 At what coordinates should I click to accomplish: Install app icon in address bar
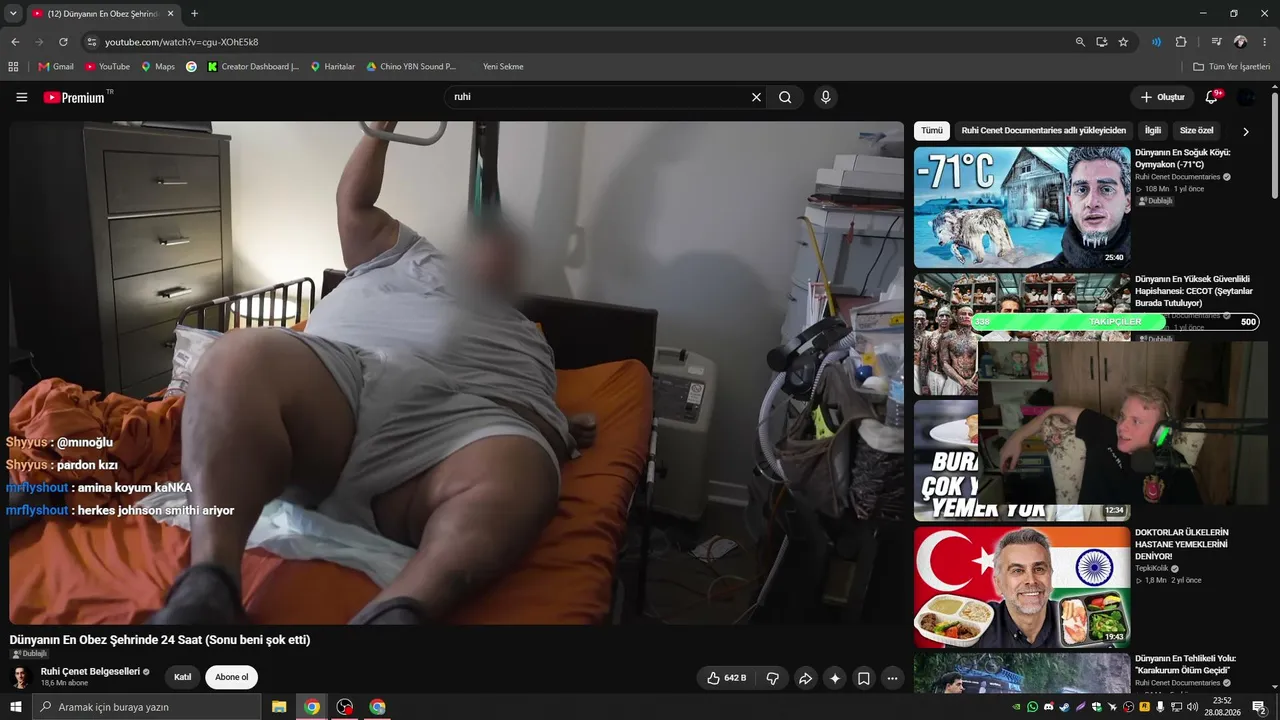click(x=1102, y=42)
